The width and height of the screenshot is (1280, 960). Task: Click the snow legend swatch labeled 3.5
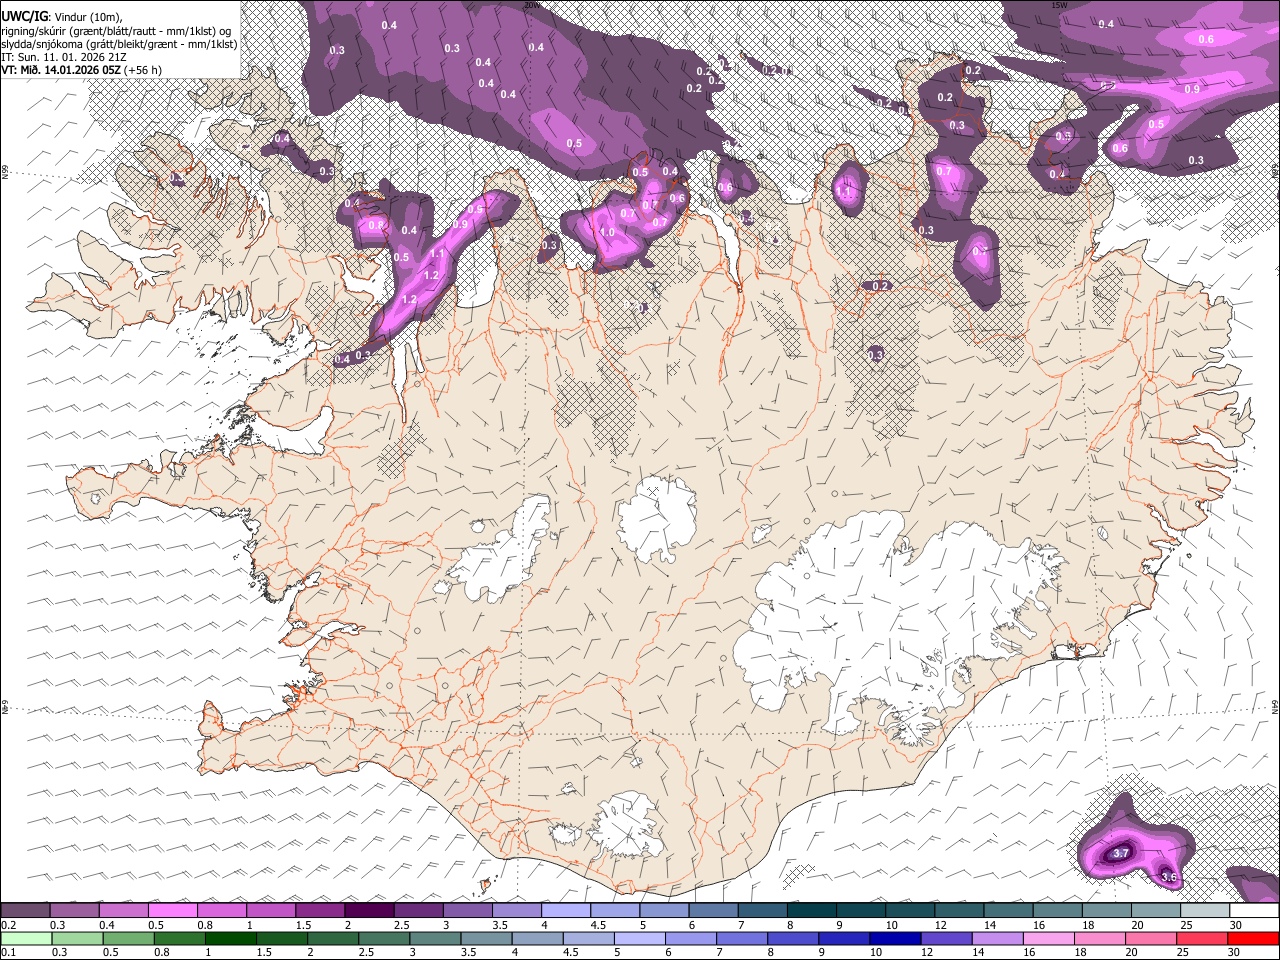[x=517, y=911]
